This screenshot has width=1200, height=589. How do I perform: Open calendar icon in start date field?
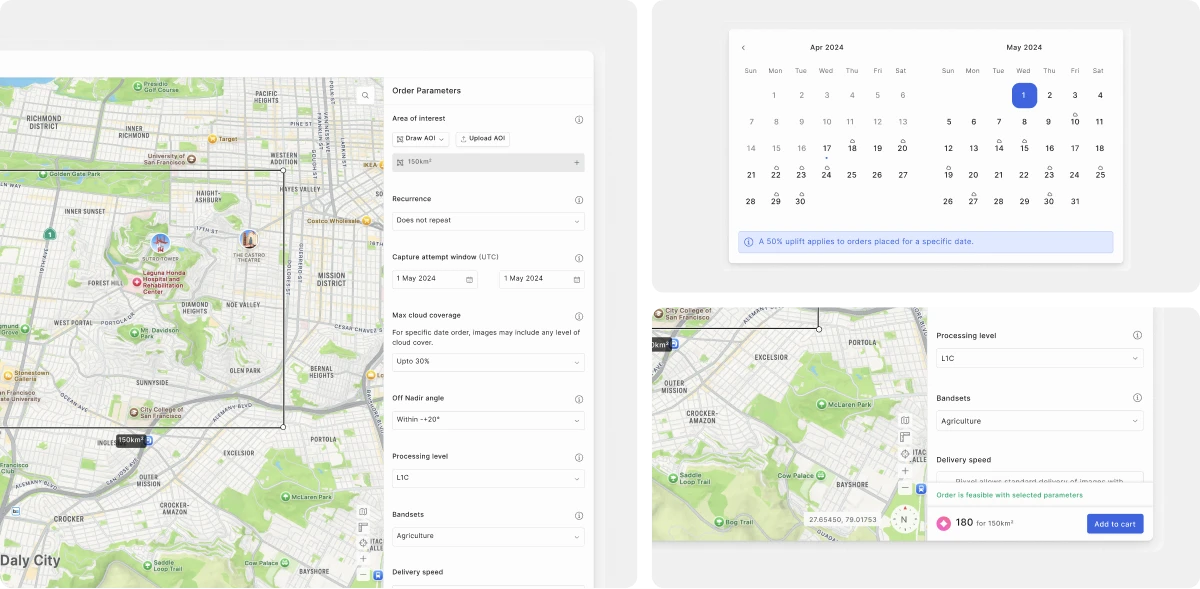[469, 279]
